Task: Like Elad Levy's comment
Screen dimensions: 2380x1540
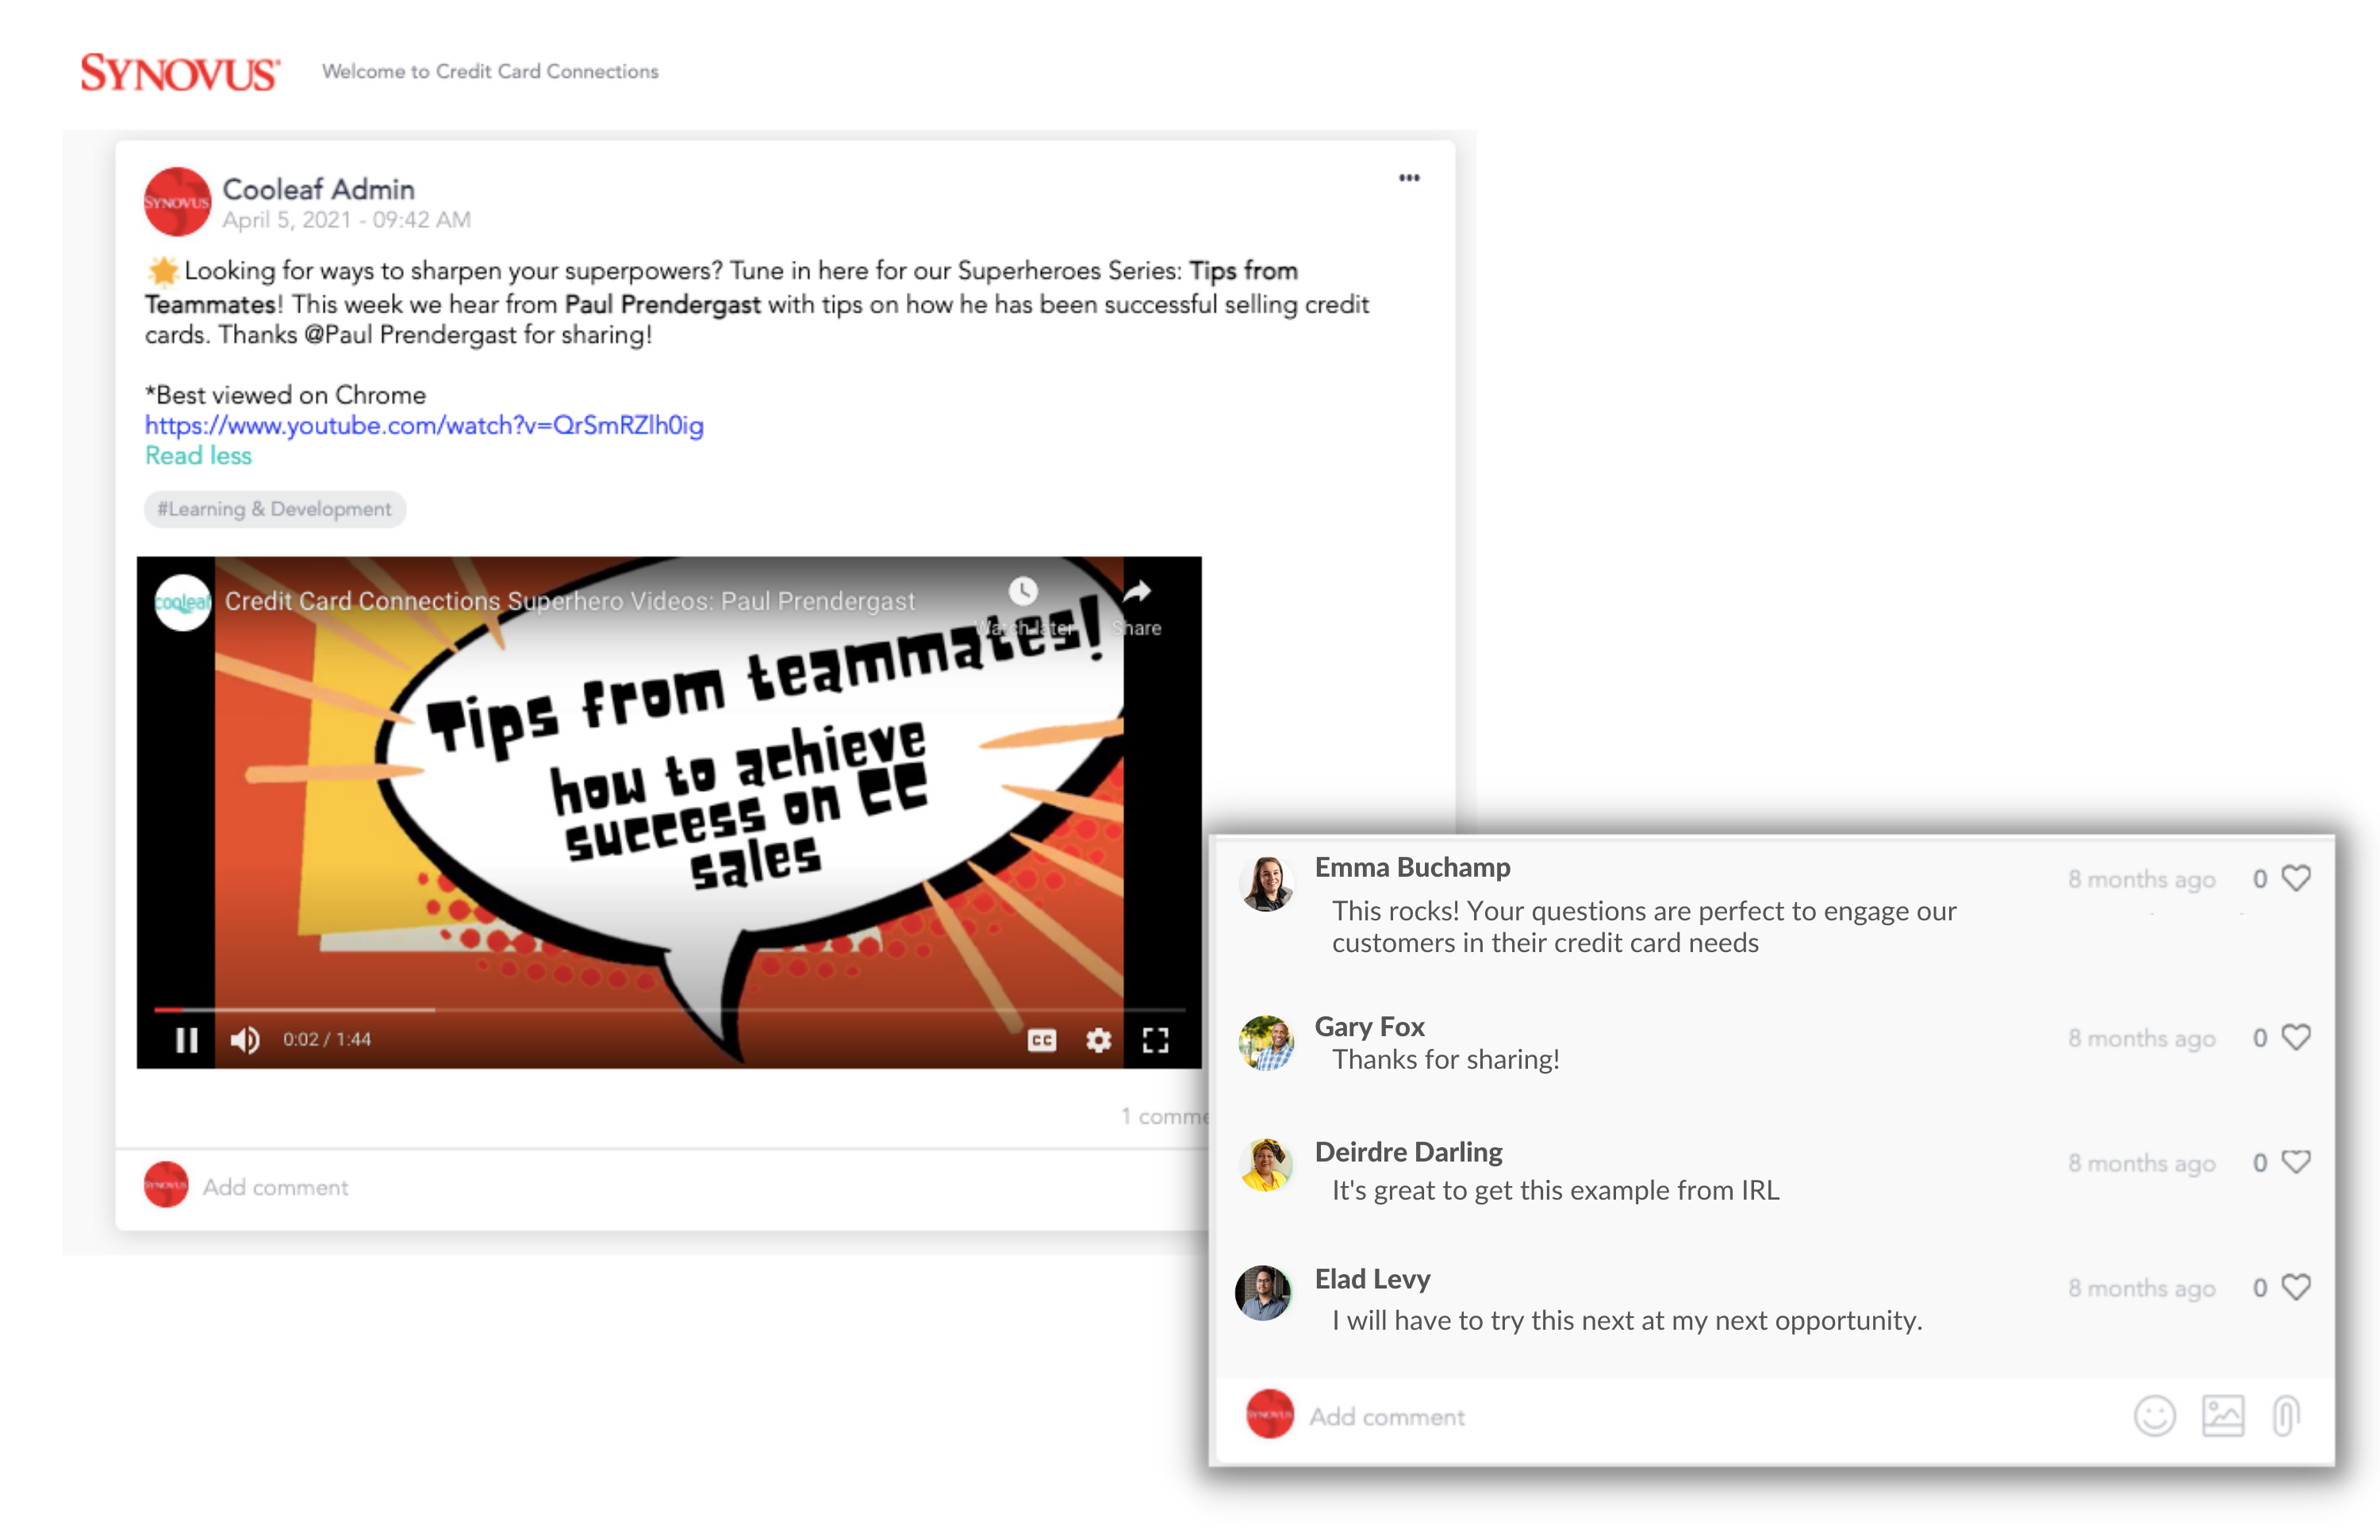Action: (2296, 1287)
